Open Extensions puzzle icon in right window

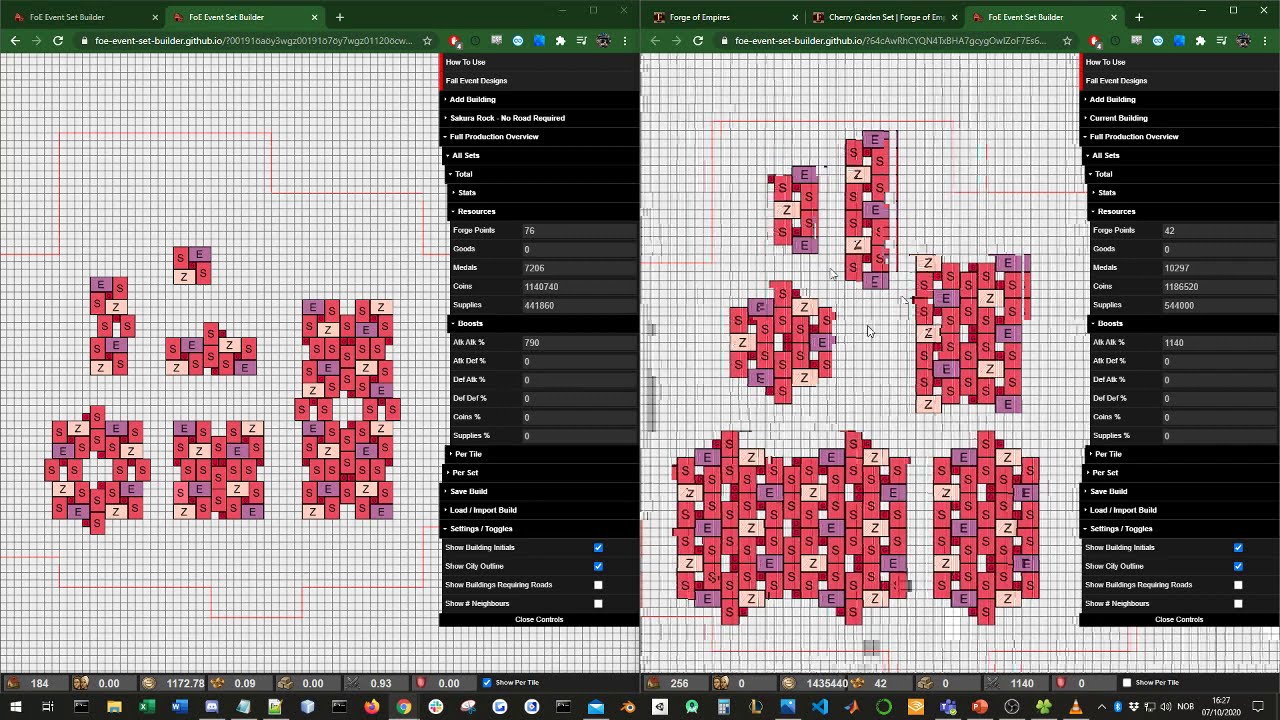1200,41
